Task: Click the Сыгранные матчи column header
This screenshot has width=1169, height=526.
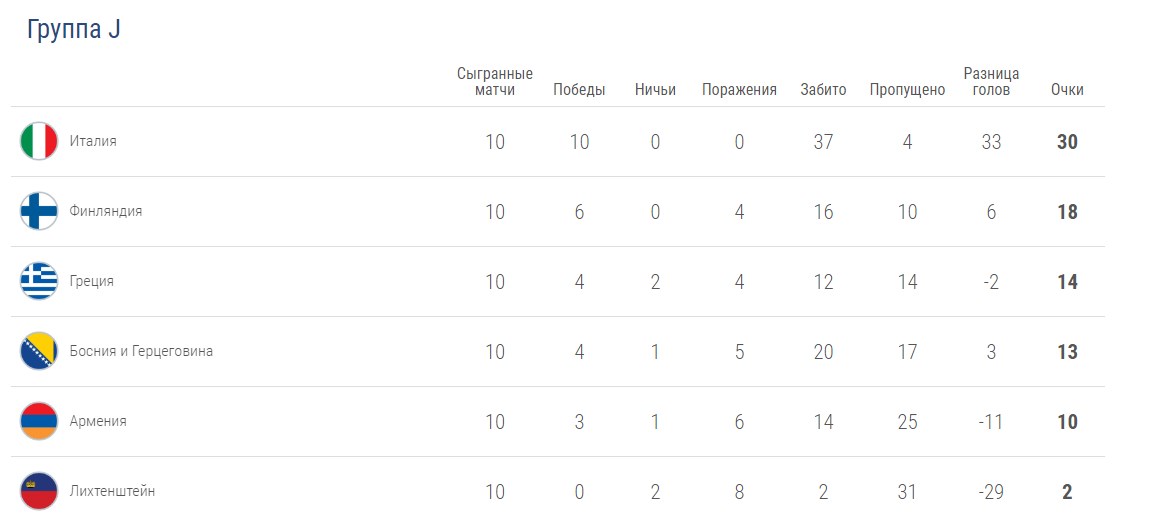Action: pyautogui.click(x=495, y=82)
